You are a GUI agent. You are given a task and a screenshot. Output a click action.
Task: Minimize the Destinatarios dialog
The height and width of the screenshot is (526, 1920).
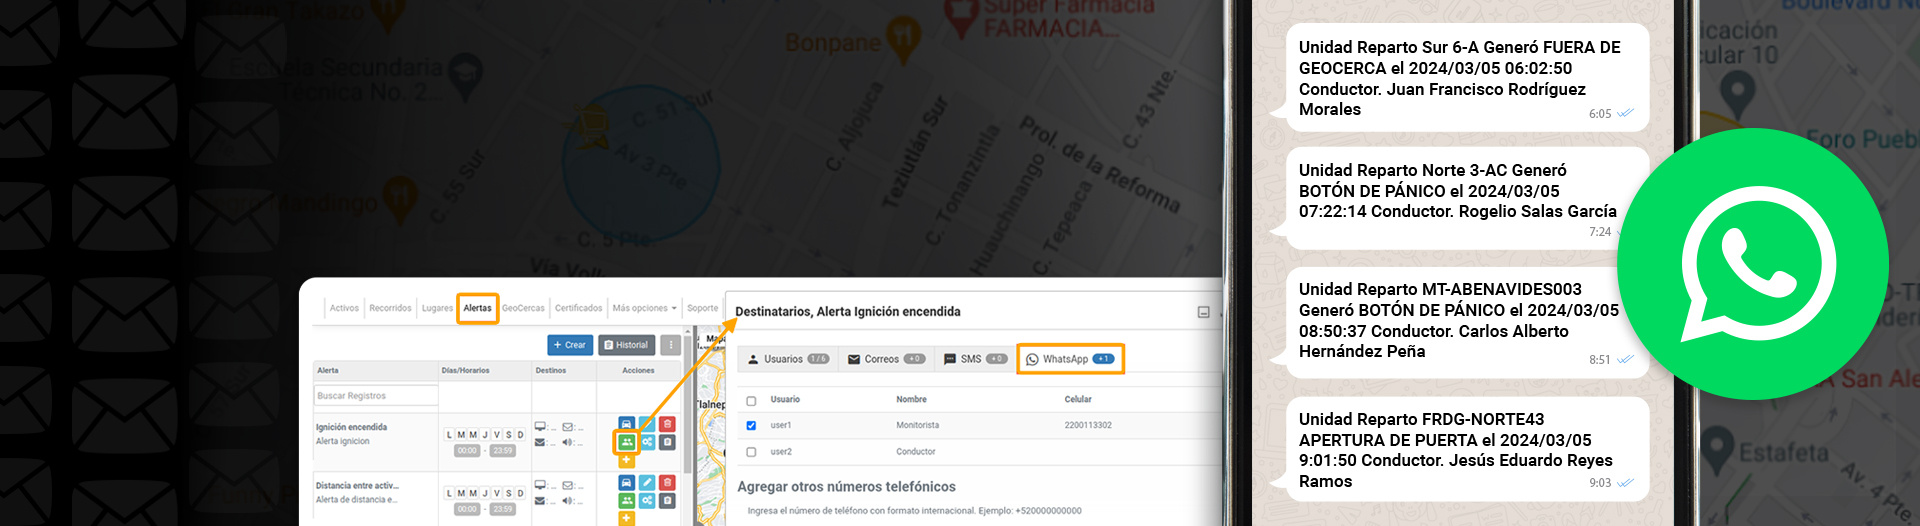point(1204,312)
